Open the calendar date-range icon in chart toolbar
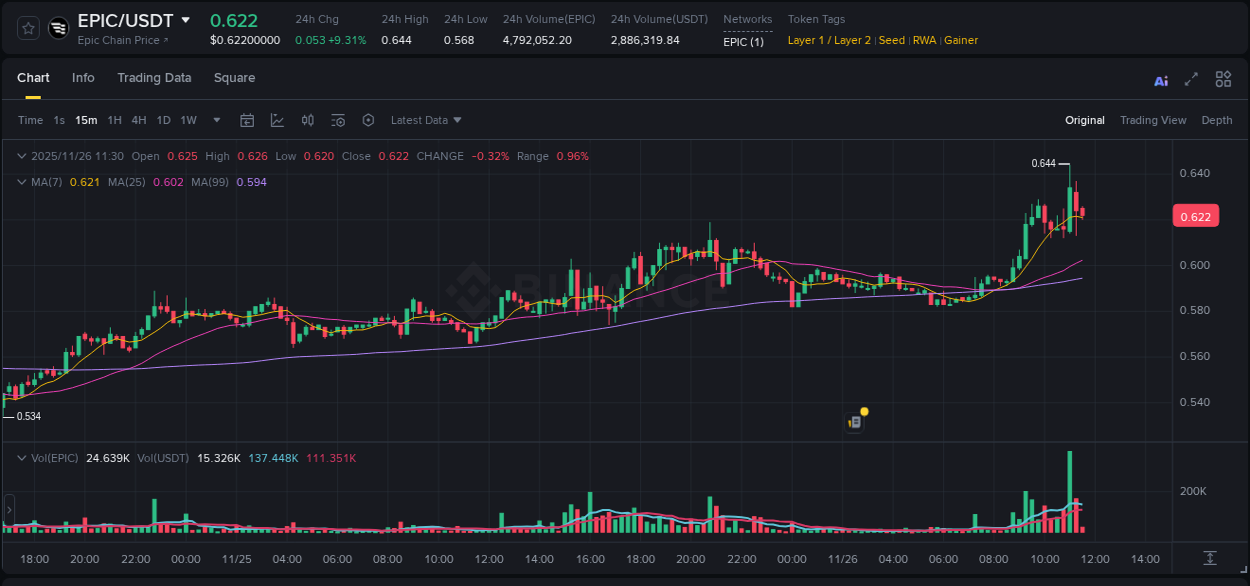The width and height of the screenshot is (1250, 586). click(247, 120)
